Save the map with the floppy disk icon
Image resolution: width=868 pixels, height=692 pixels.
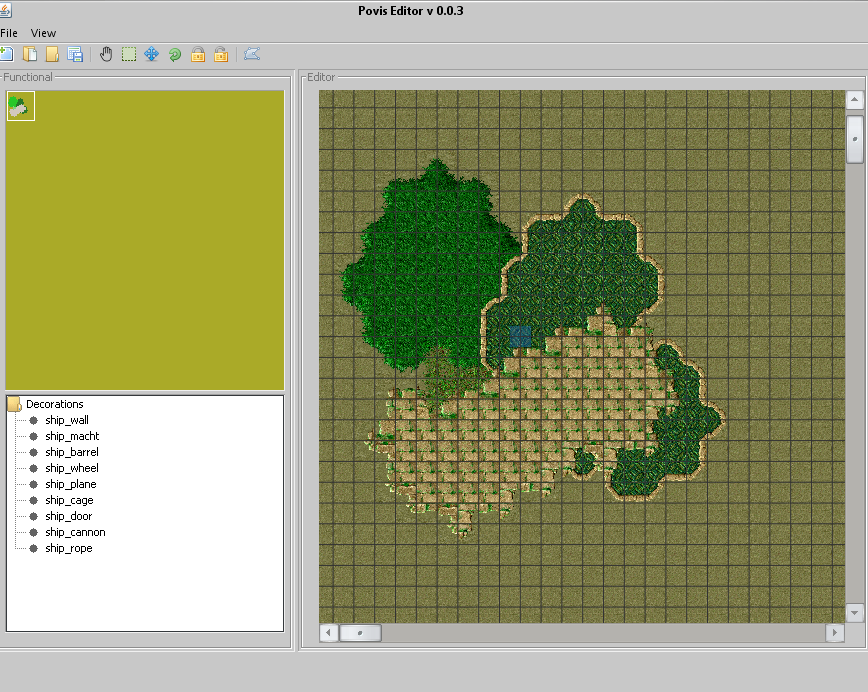[75, 54]
